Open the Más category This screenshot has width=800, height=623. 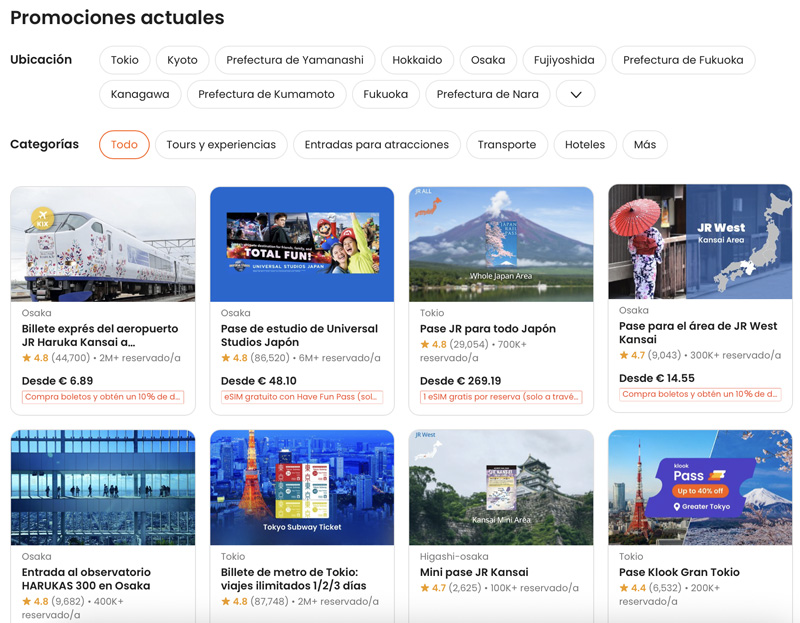645,145
